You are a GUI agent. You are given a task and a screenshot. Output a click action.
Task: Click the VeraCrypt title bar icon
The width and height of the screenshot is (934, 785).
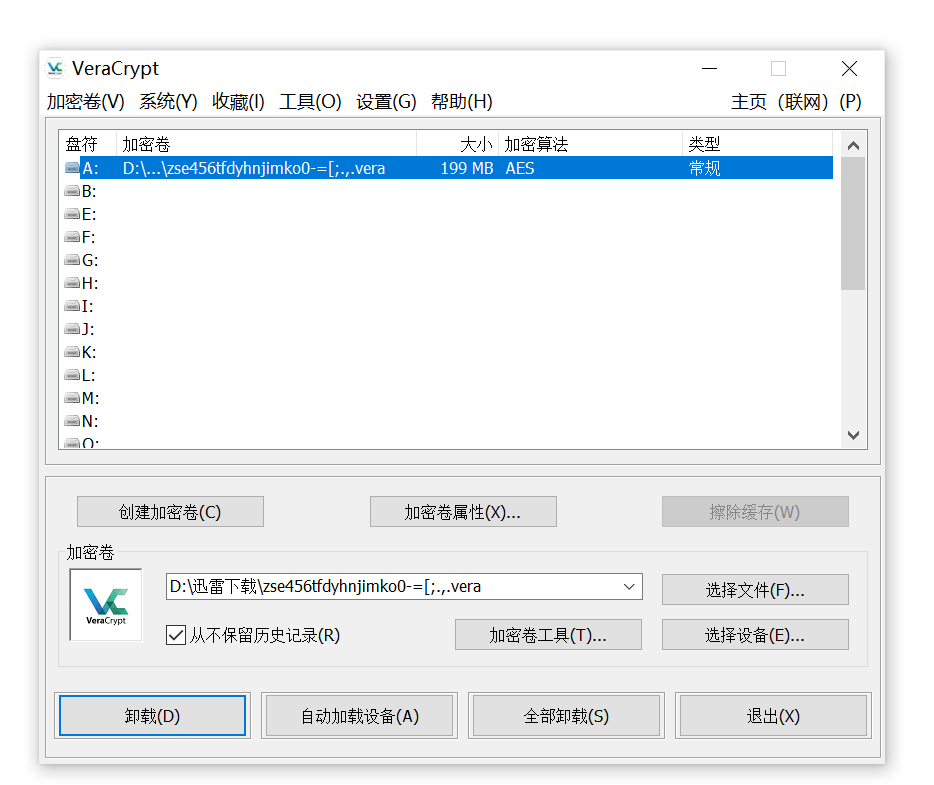pyautogui.click(x=55, y=68)
